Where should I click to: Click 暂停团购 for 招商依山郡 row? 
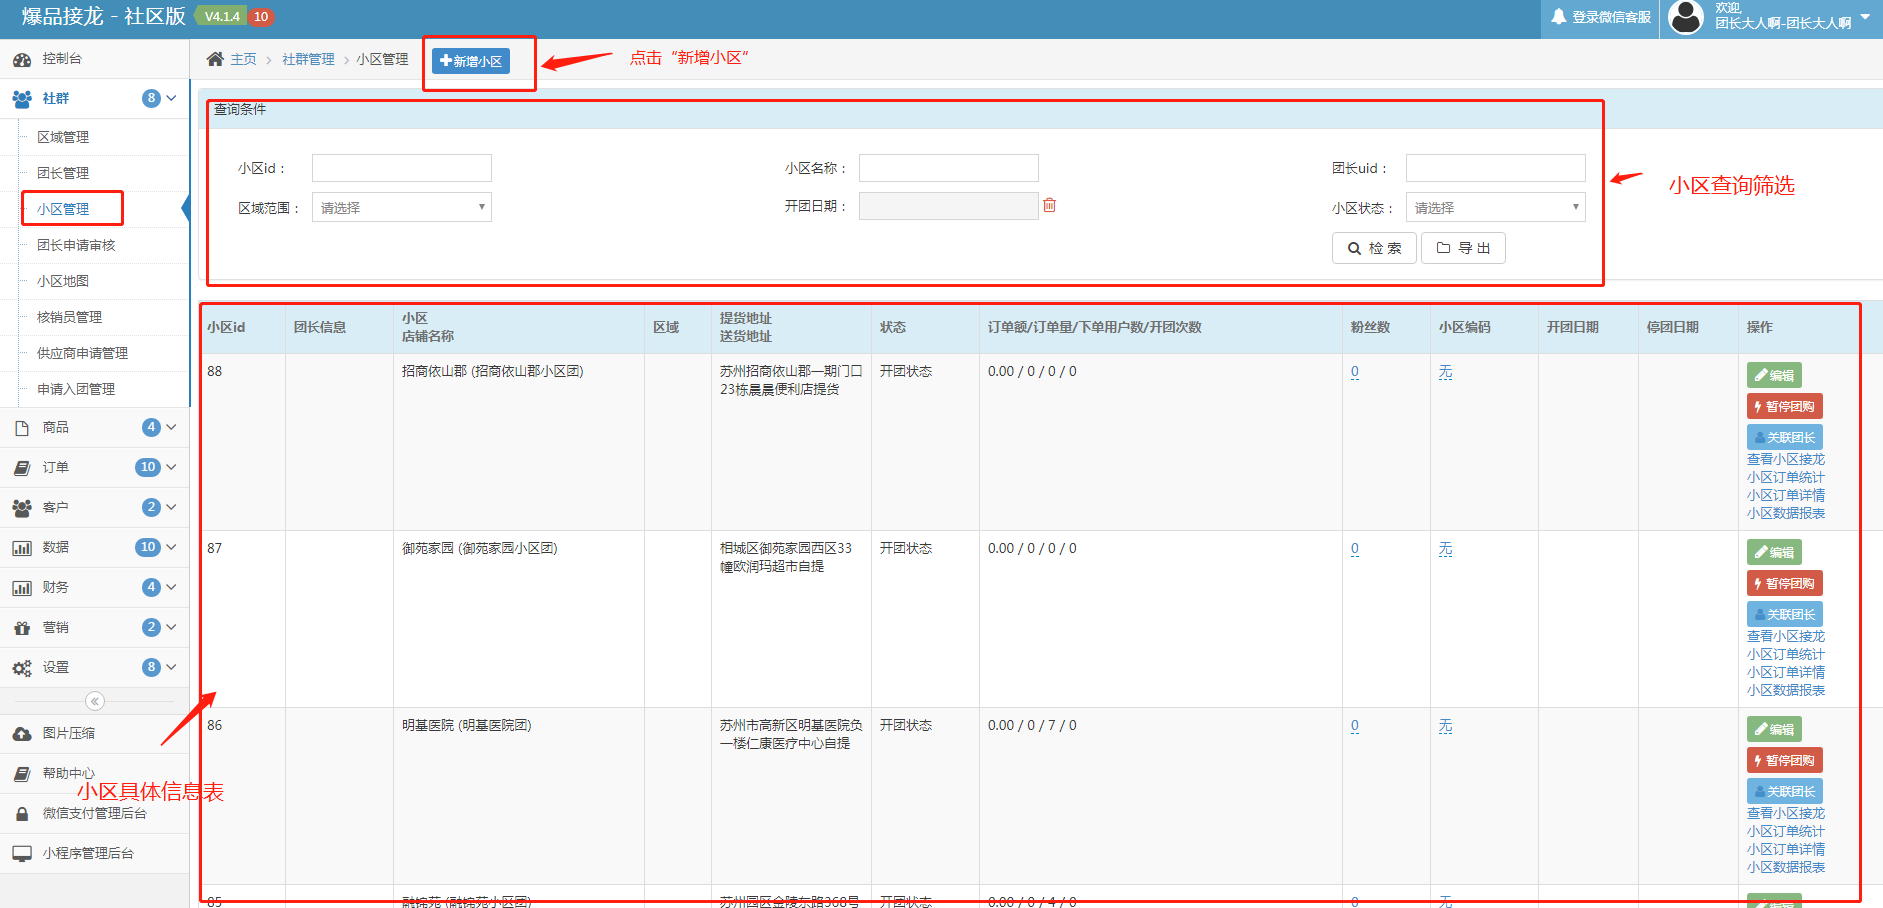coord(1785,406)
